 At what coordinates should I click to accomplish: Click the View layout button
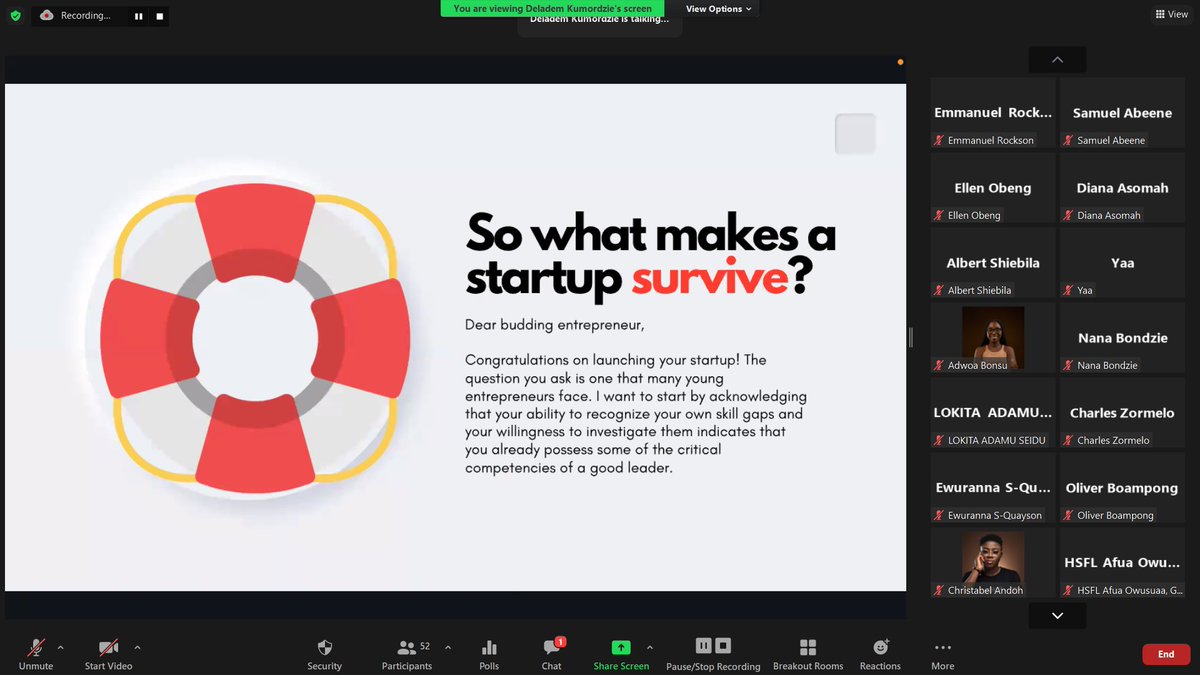[x=1172, y=14]
